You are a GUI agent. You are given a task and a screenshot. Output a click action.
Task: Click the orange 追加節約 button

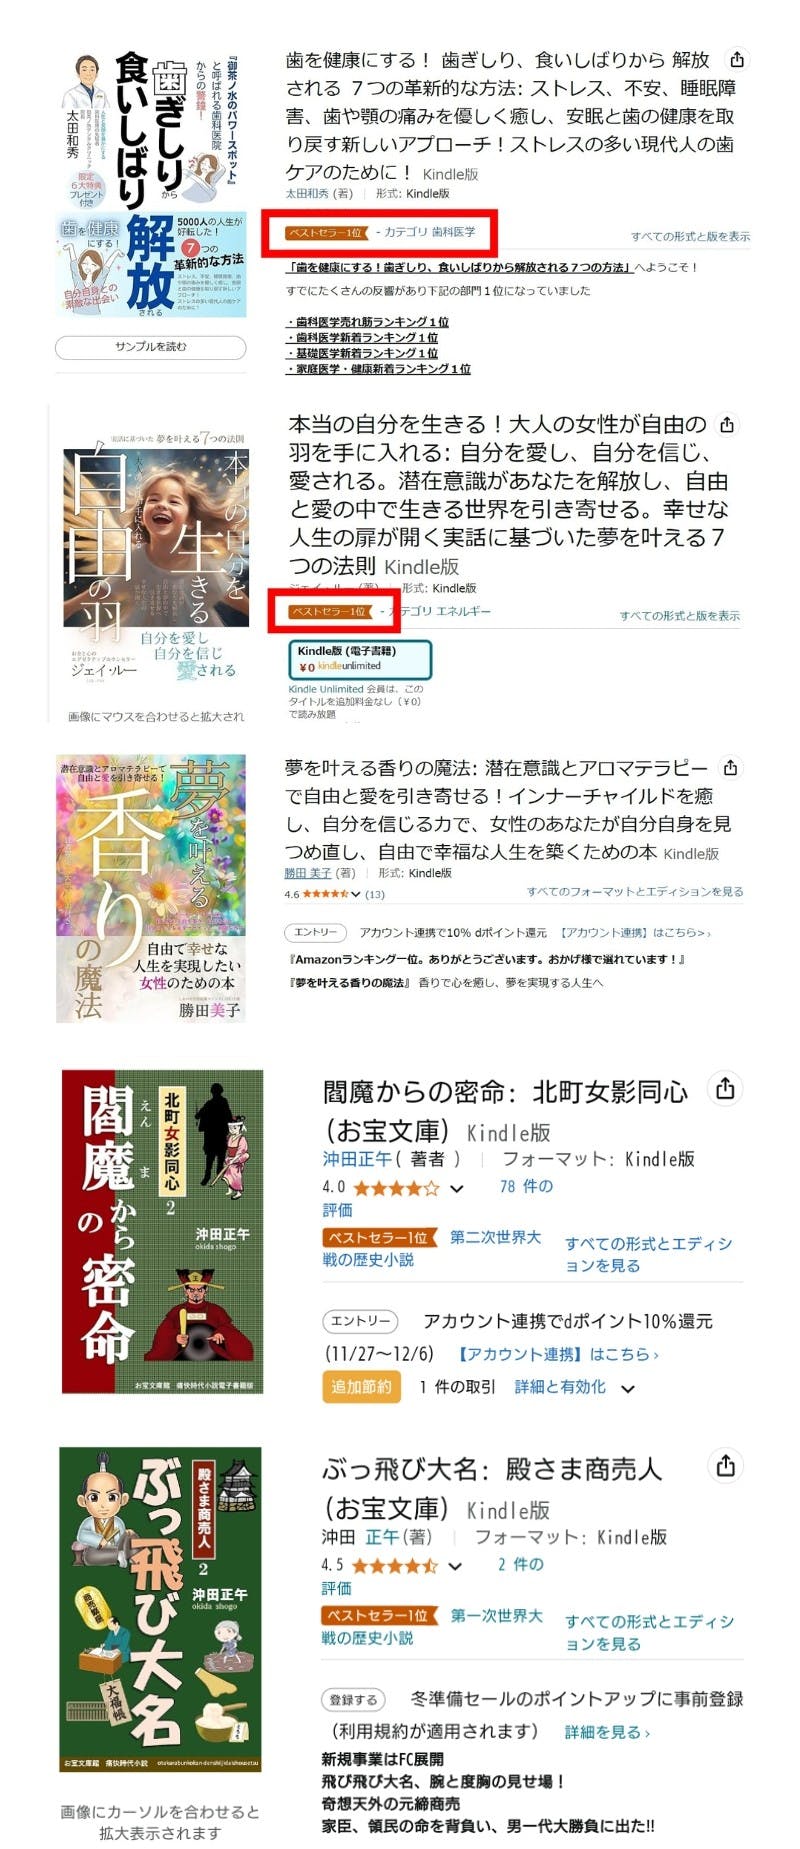click(361, 1387)
